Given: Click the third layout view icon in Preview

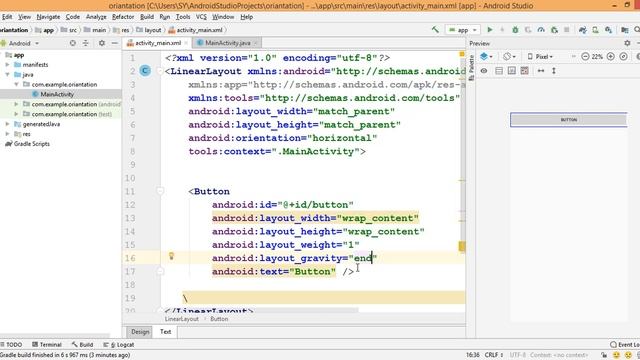Looking at the screenshot, I should (524, 71).
